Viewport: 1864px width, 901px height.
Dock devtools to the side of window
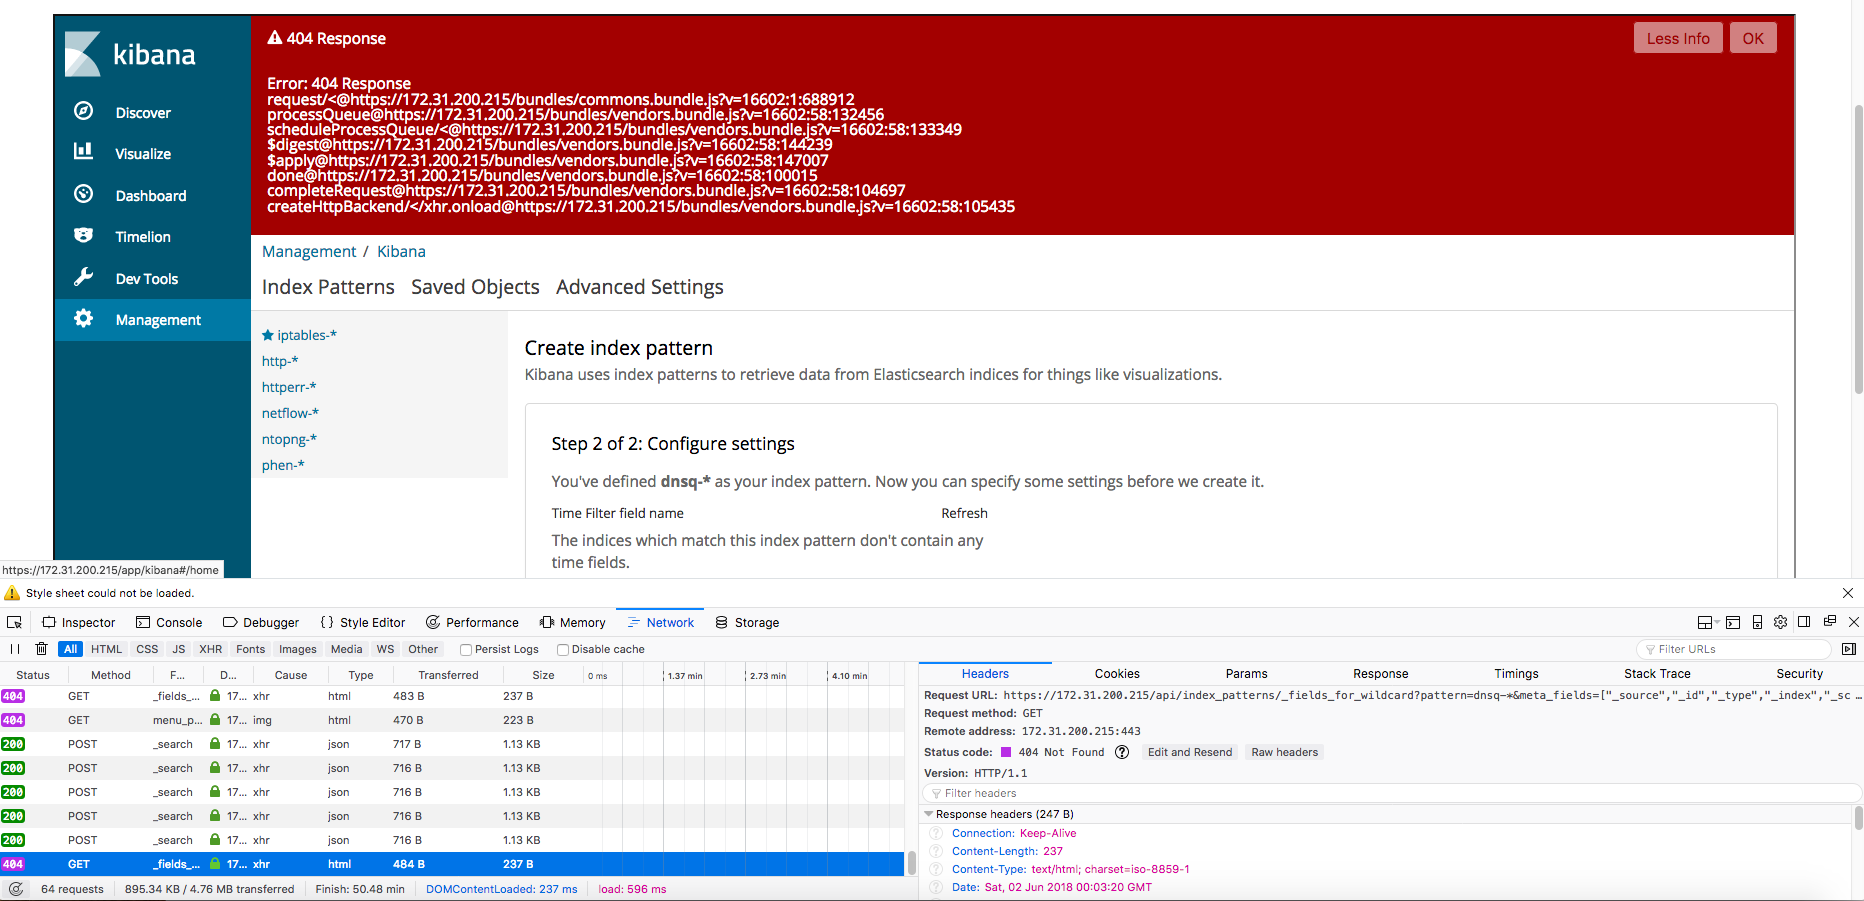[1805, 622]
